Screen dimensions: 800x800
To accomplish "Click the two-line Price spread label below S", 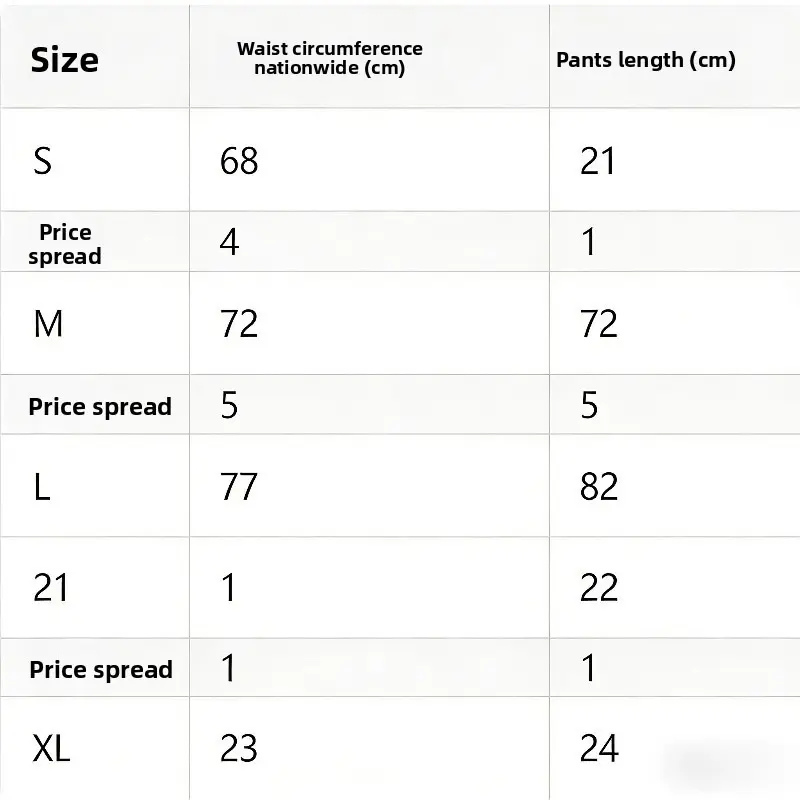I will click(x=65, y=244).
